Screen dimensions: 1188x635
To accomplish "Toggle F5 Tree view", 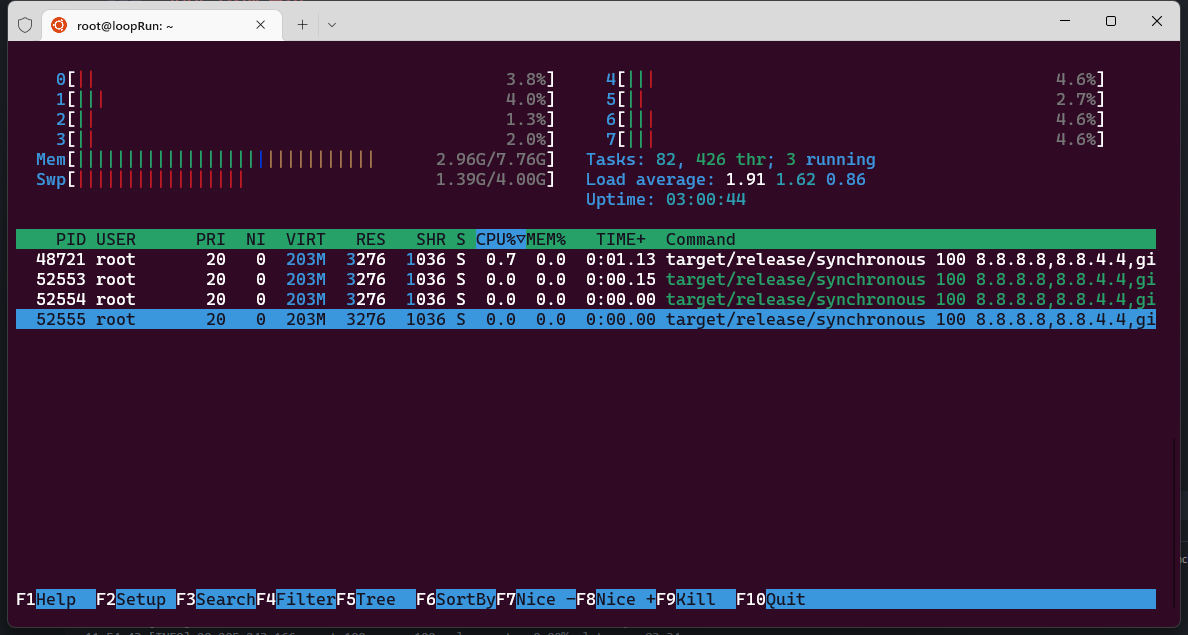I will click(x=376, y=599).
